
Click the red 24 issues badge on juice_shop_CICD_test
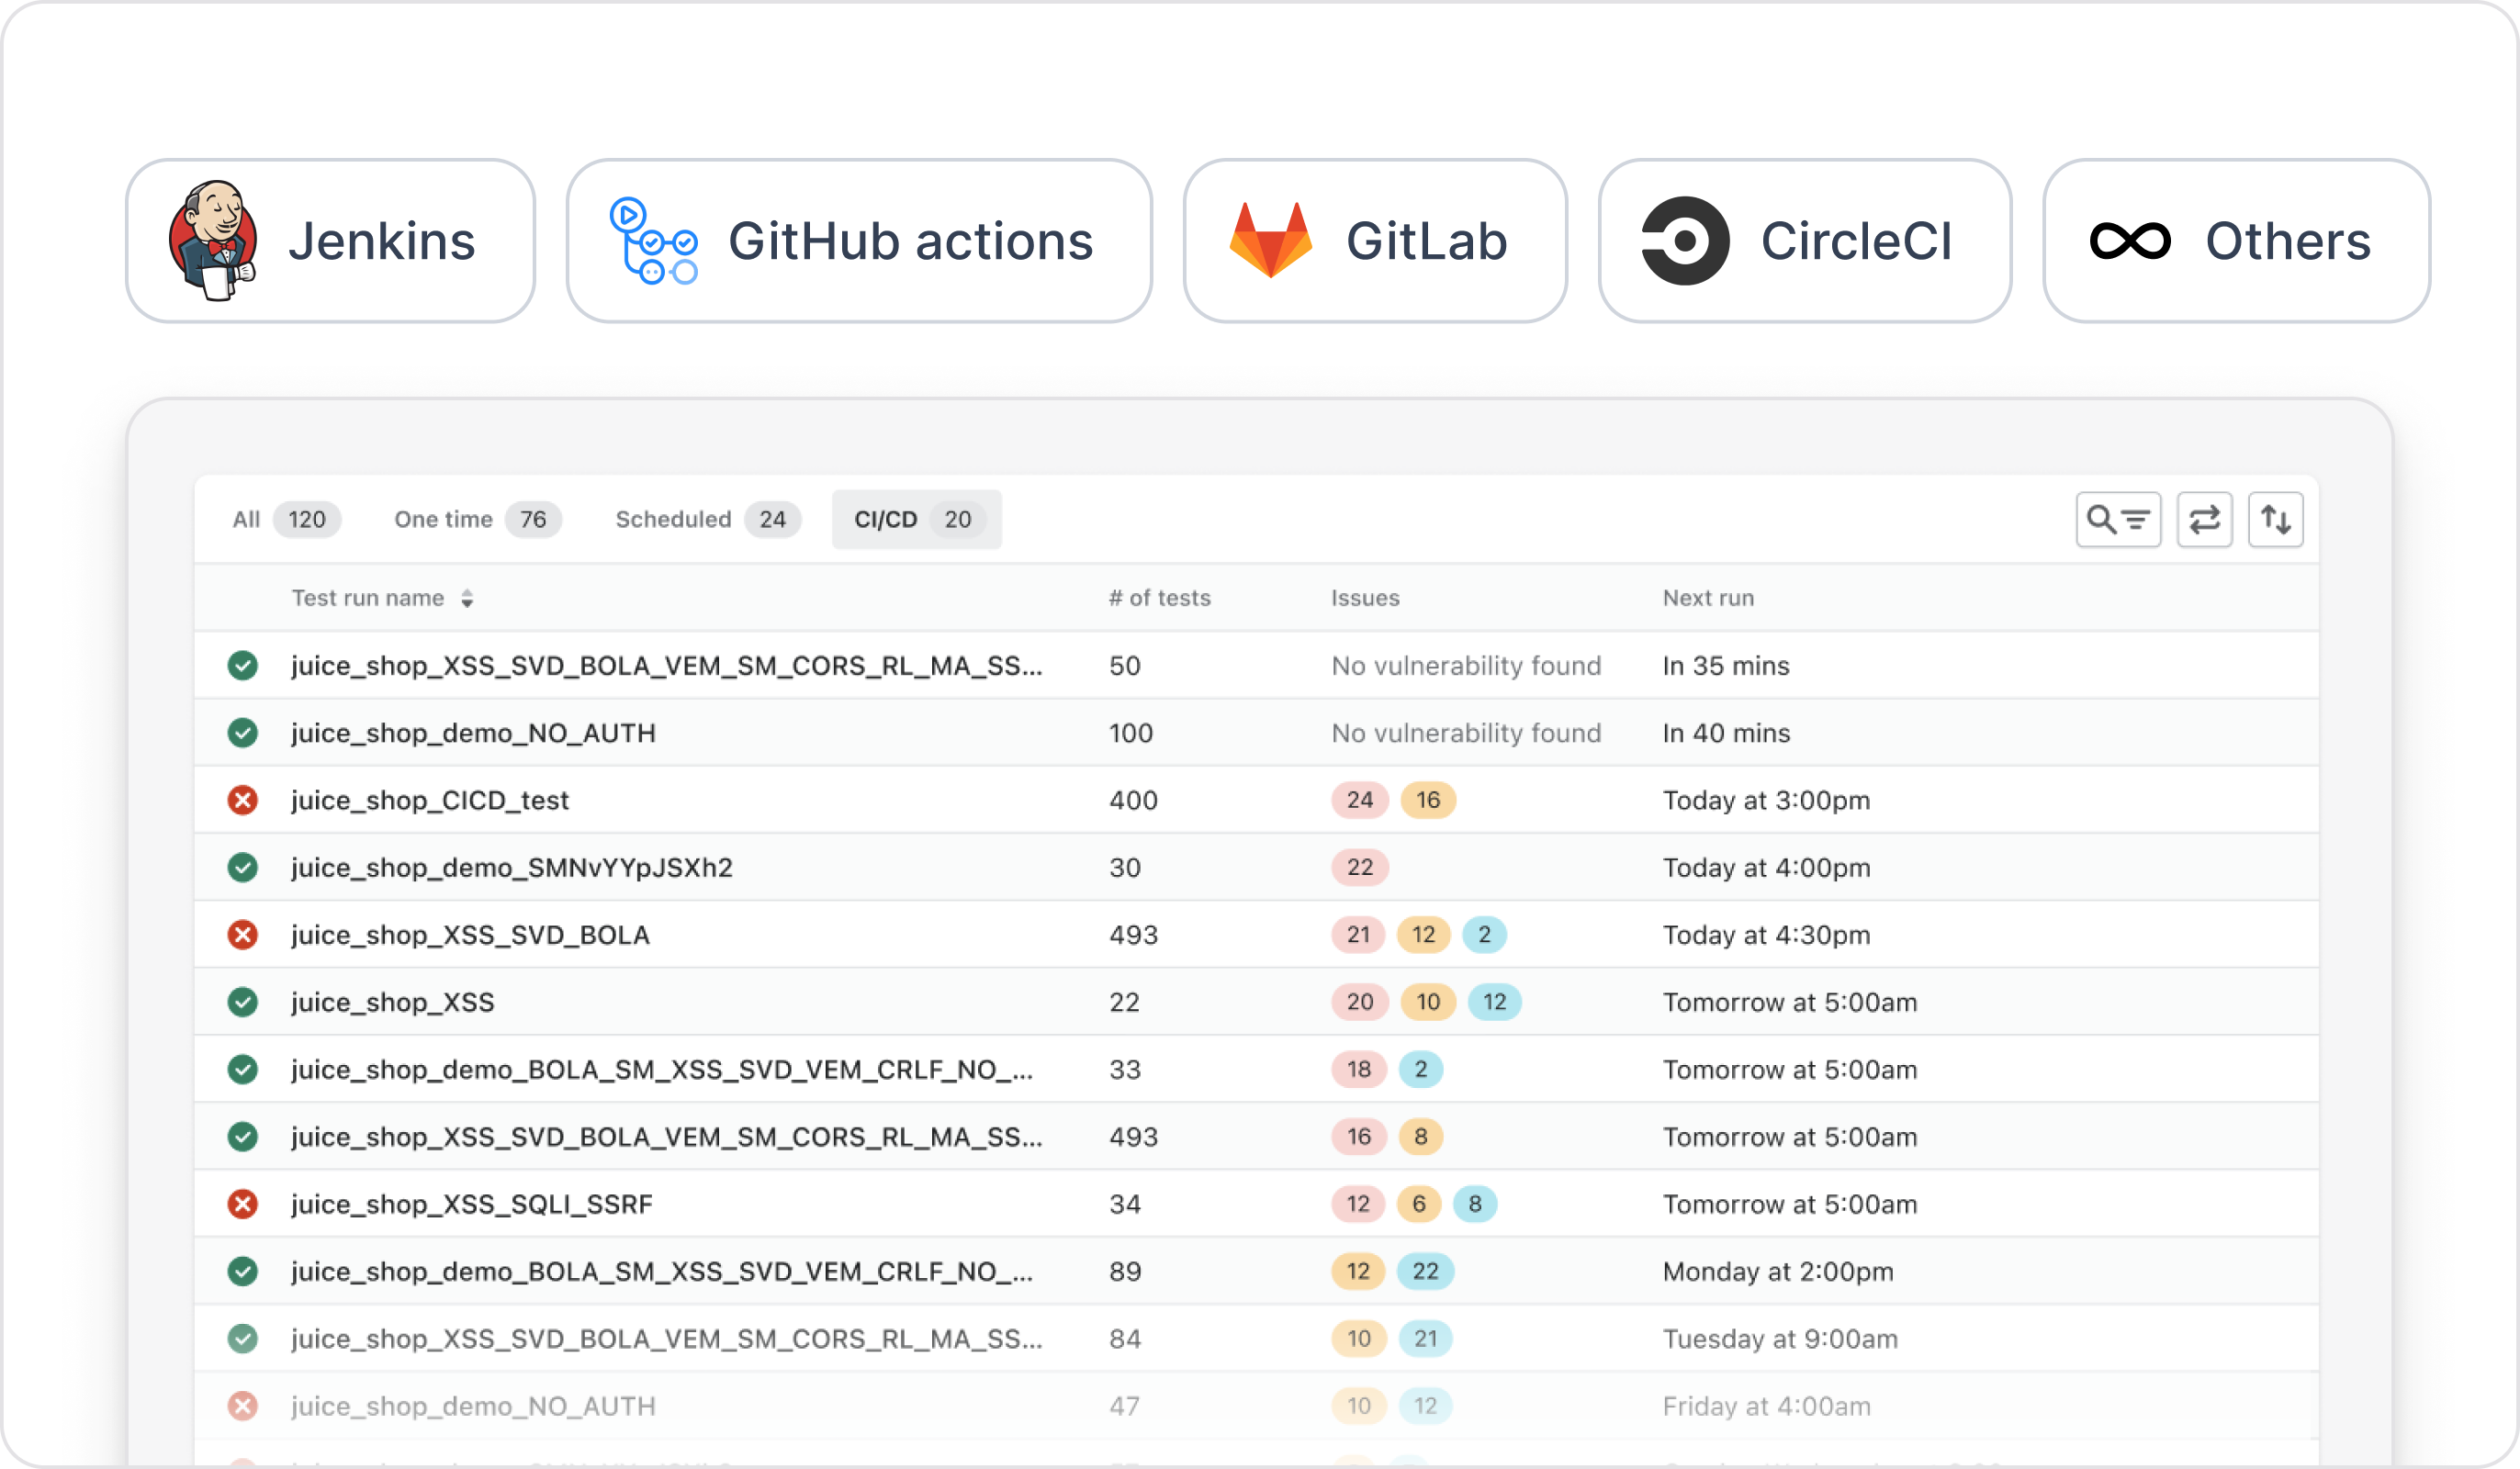[1358, 800]
